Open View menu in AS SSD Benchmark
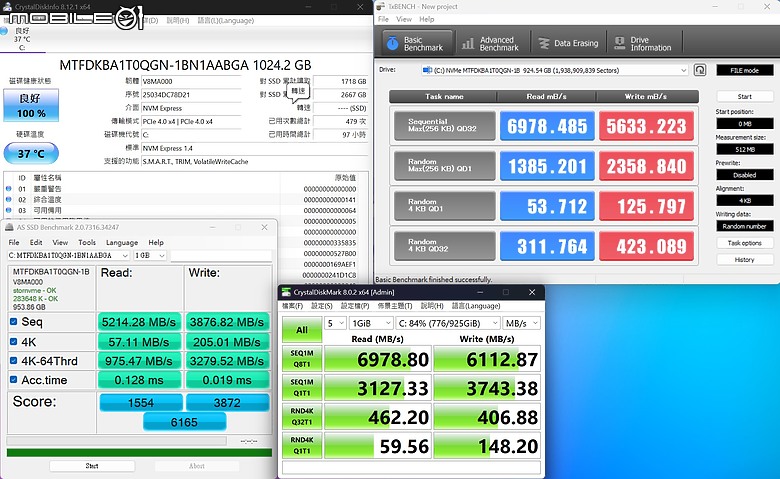780x479 pixels. coord(60,242)
